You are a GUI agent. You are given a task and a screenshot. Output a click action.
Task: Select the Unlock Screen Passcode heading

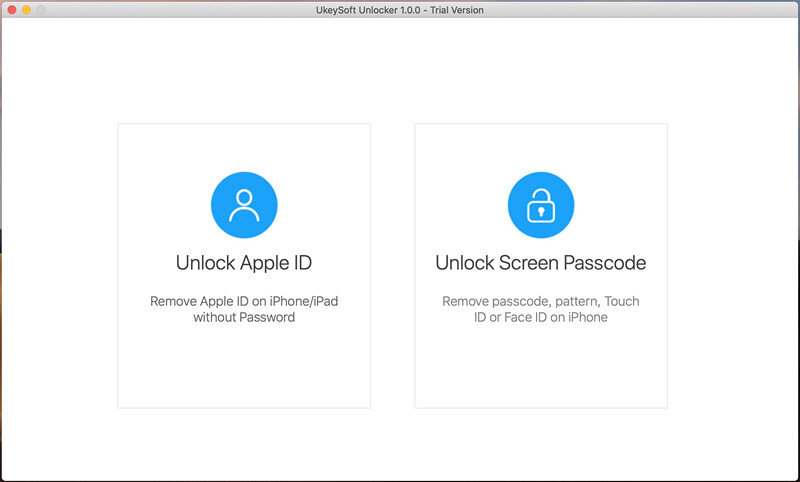point(541,263)
